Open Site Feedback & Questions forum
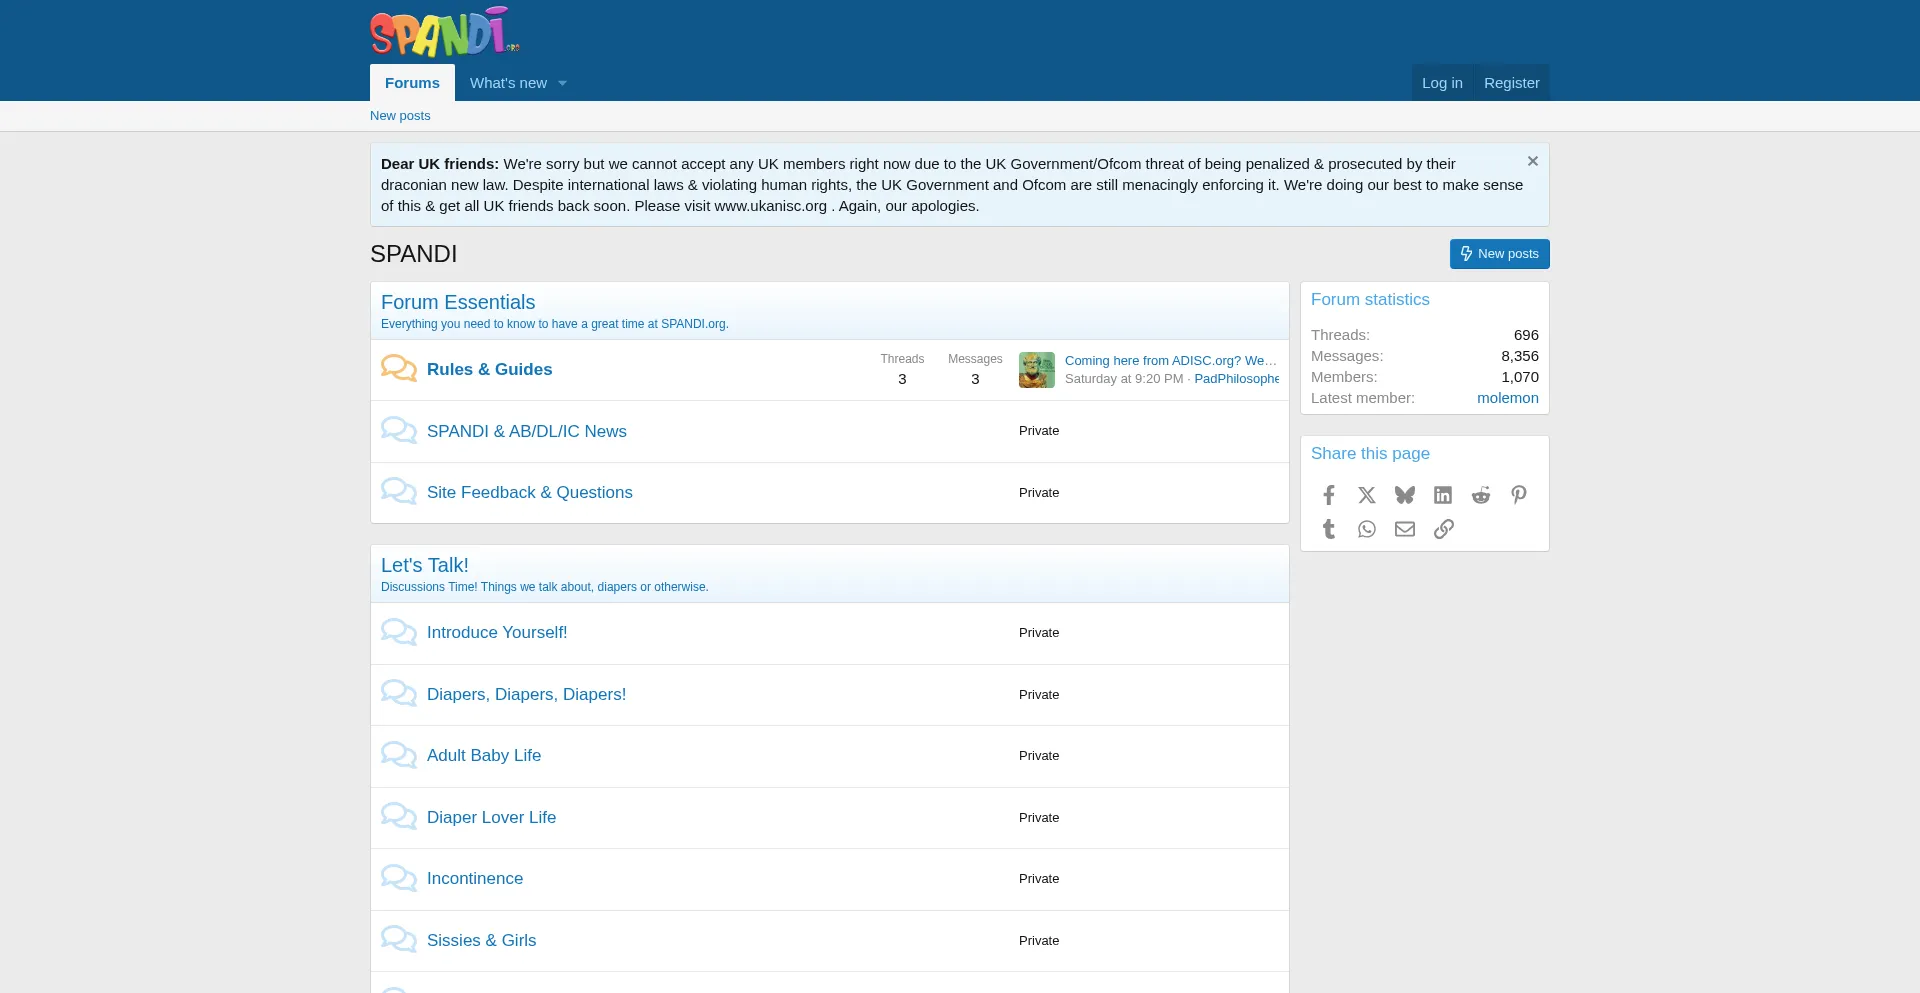Viewport: 1920px width, 993px height. click(x=530, y=492)
